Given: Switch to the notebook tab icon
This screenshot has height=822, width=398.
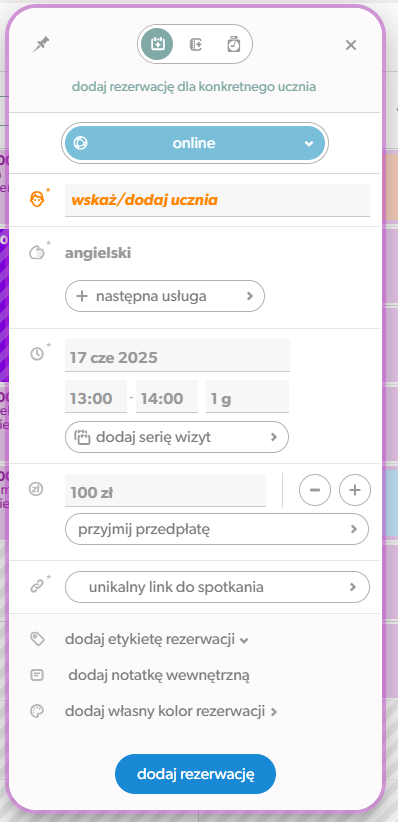Looking at the screenshot, I should point(196,45).
